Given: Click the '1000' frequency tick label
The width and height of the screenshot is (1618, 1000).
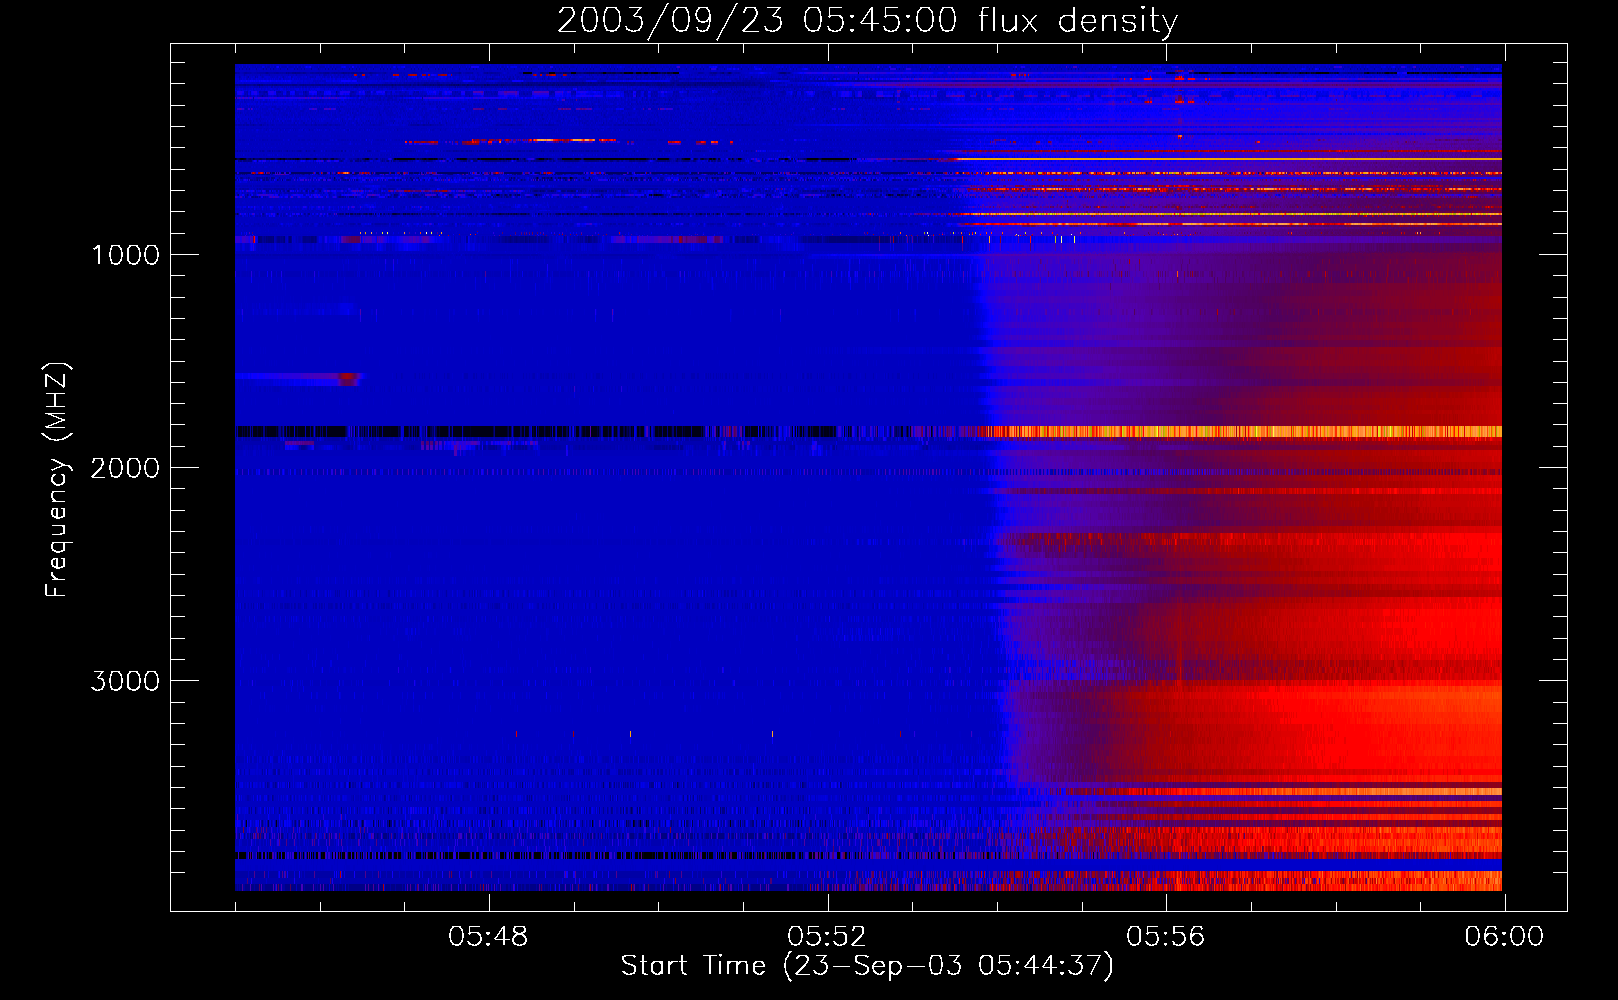Looking at the screenshot, I should point(125,255).
